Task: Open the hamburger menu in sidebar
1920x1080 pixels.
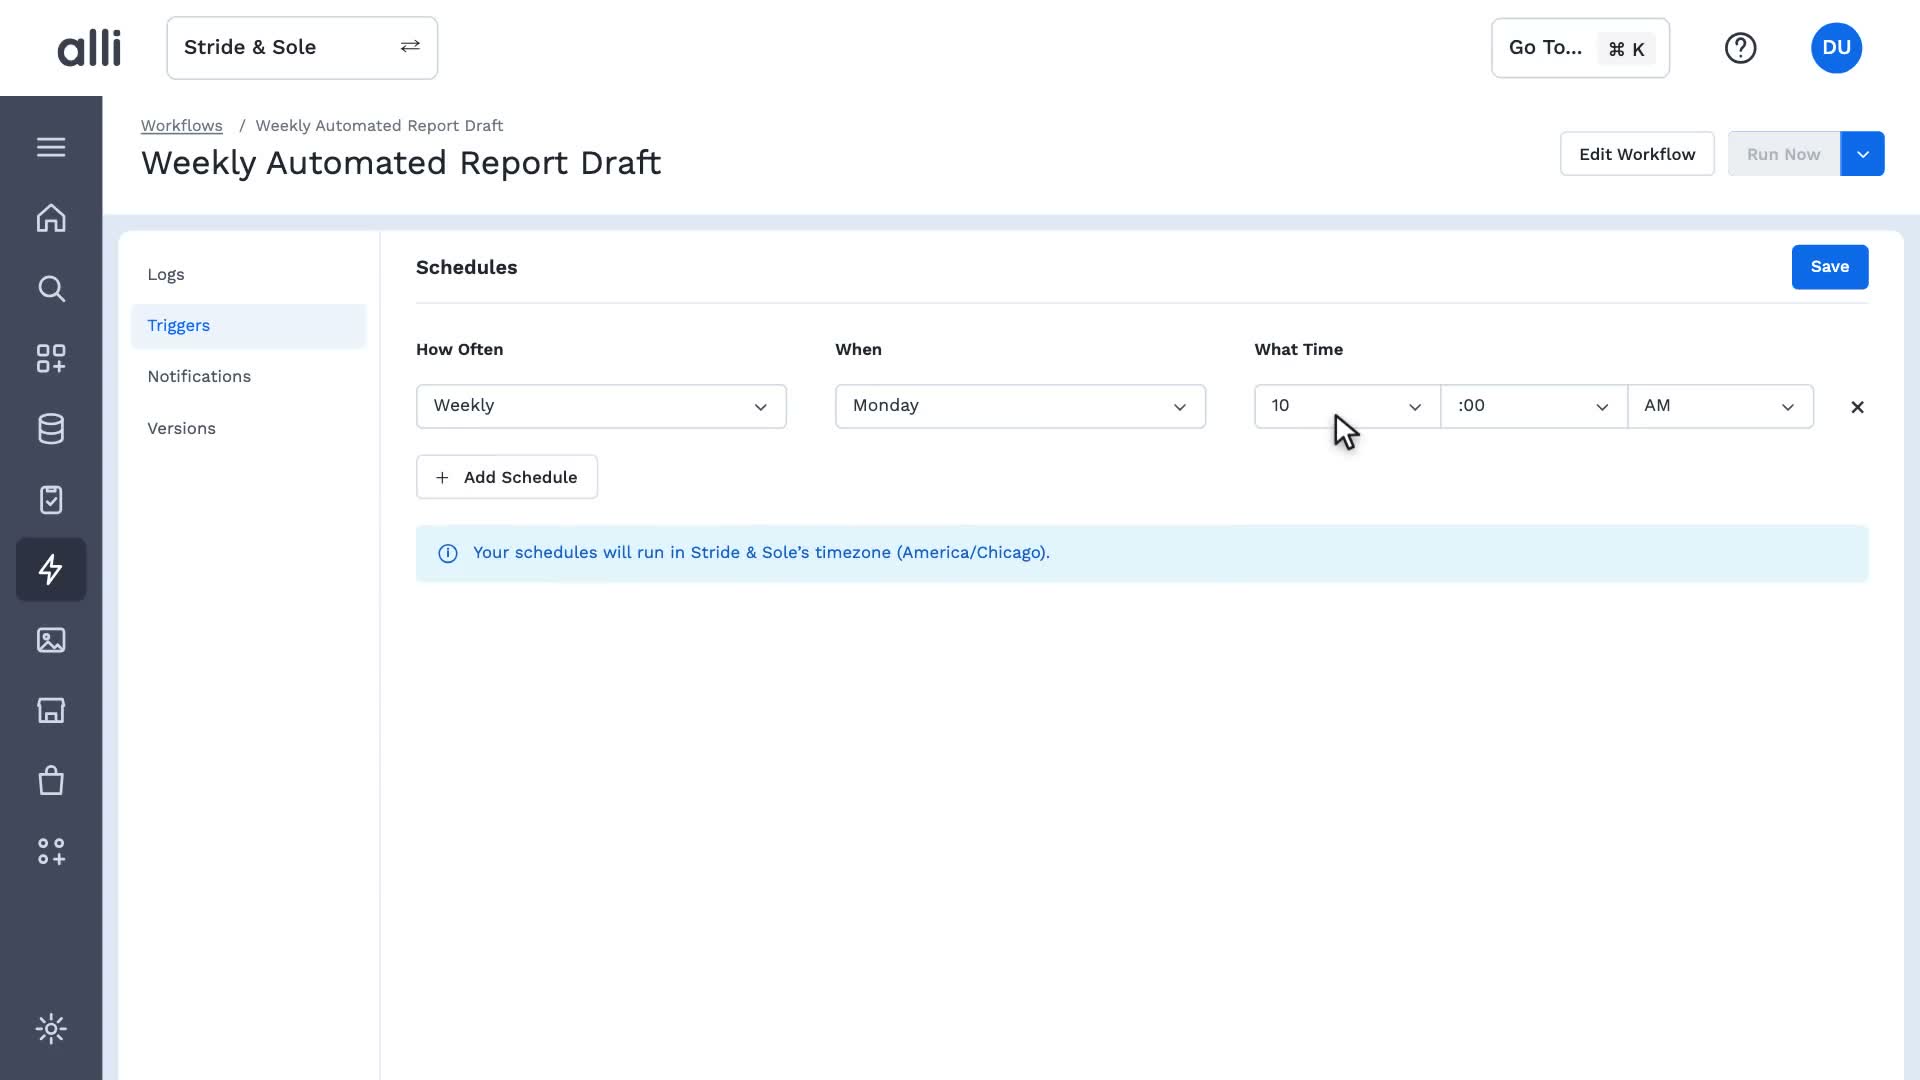Action: (51, 147)
